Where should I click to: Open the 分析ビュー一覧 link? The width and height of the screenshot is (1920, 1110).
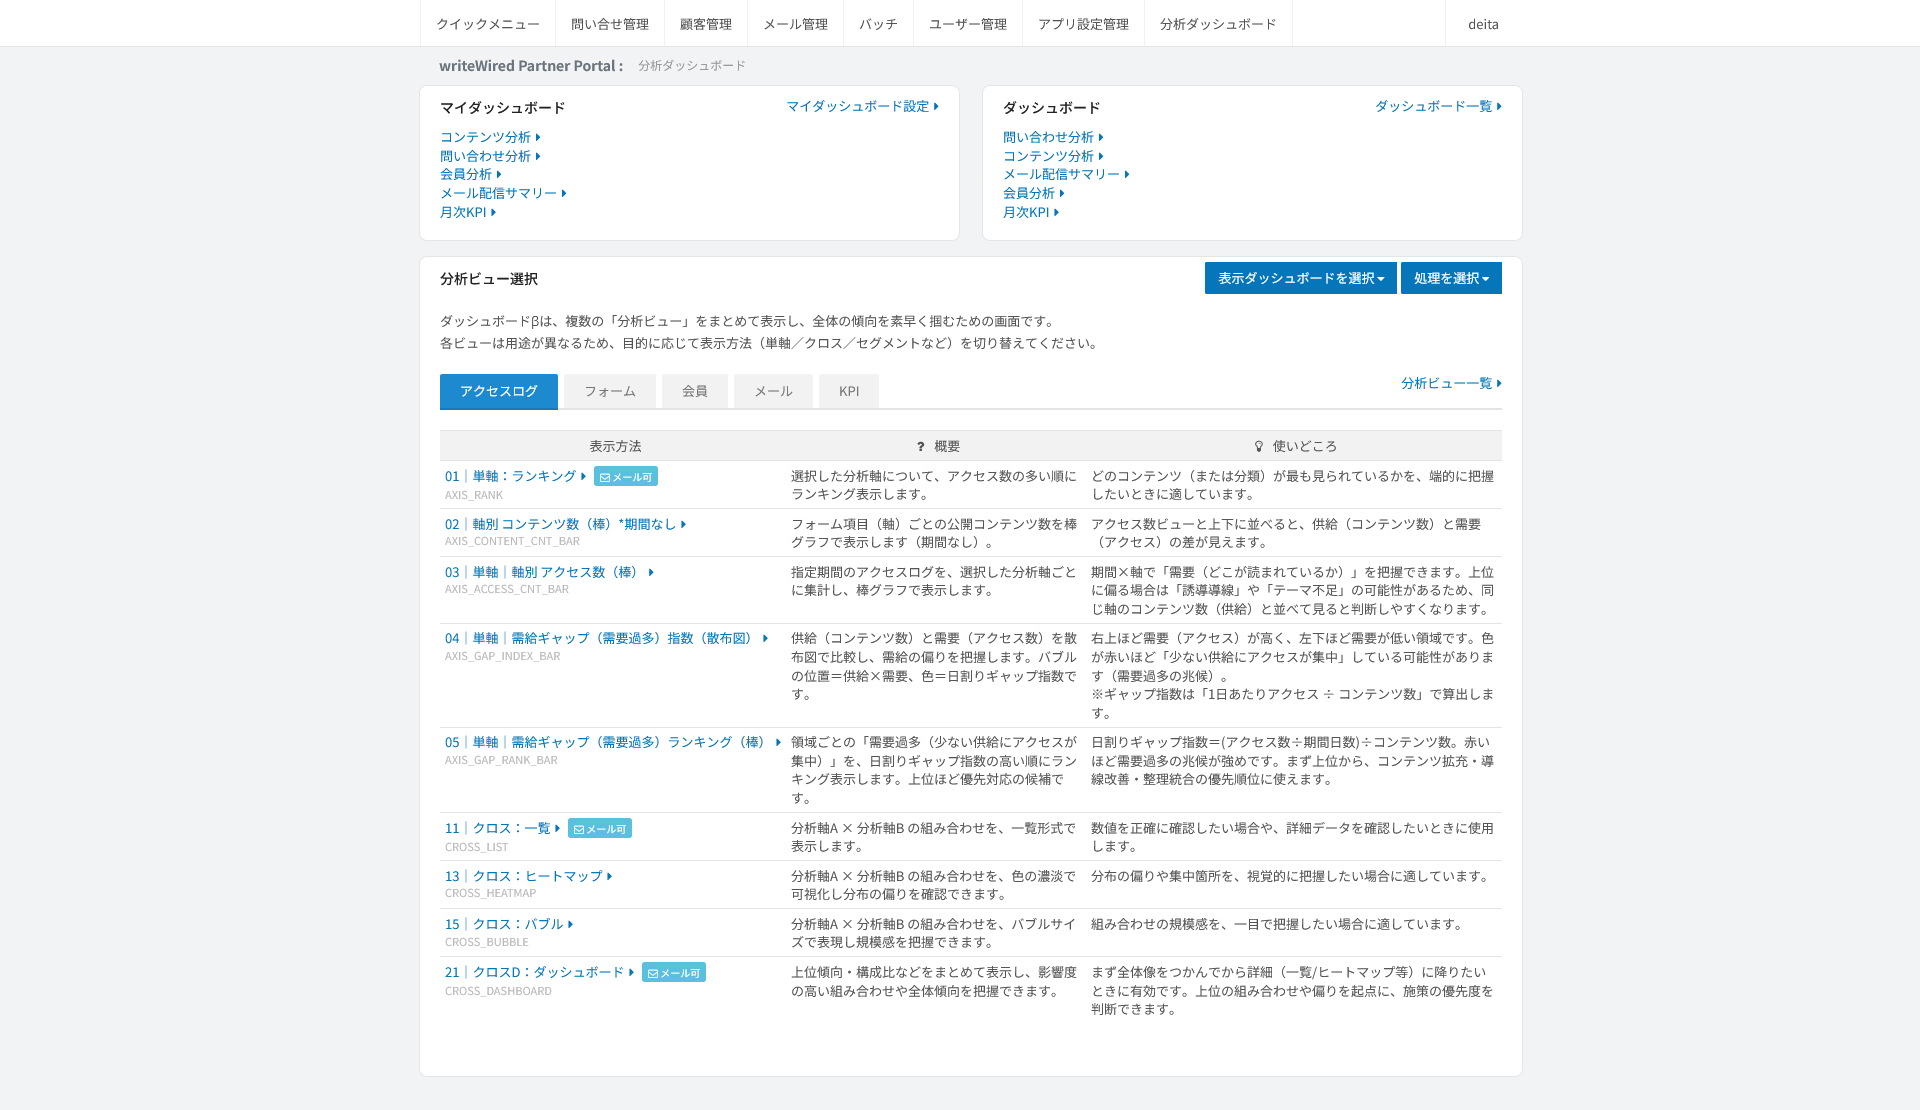coord(1451,383)
